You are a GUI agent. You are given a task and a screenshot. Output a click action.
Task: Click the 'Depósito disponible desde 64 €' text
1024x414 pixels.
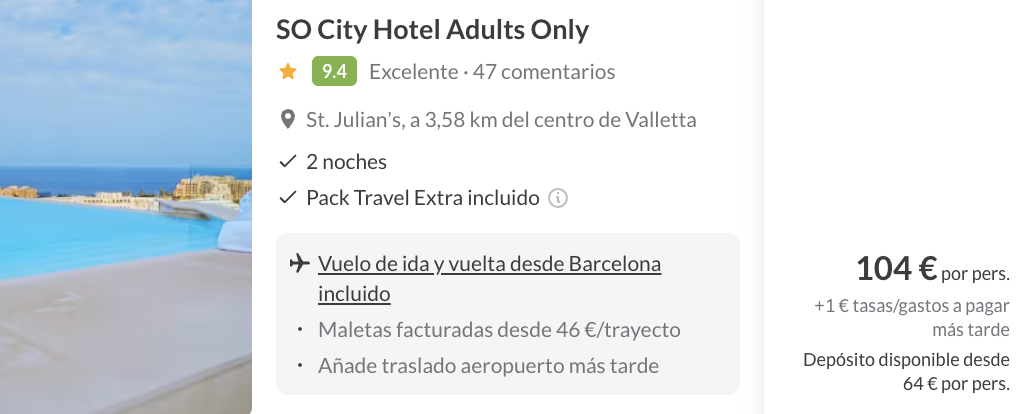[x=906, y=371]
